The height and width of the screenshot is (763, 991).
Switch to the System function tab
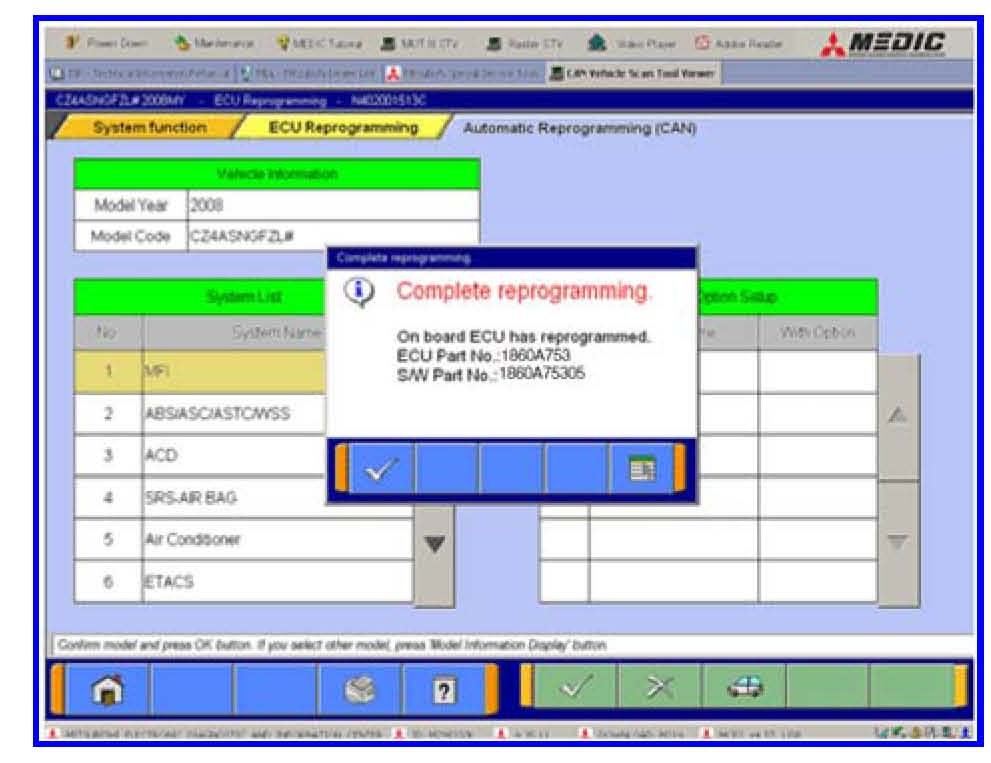[150, 128]
